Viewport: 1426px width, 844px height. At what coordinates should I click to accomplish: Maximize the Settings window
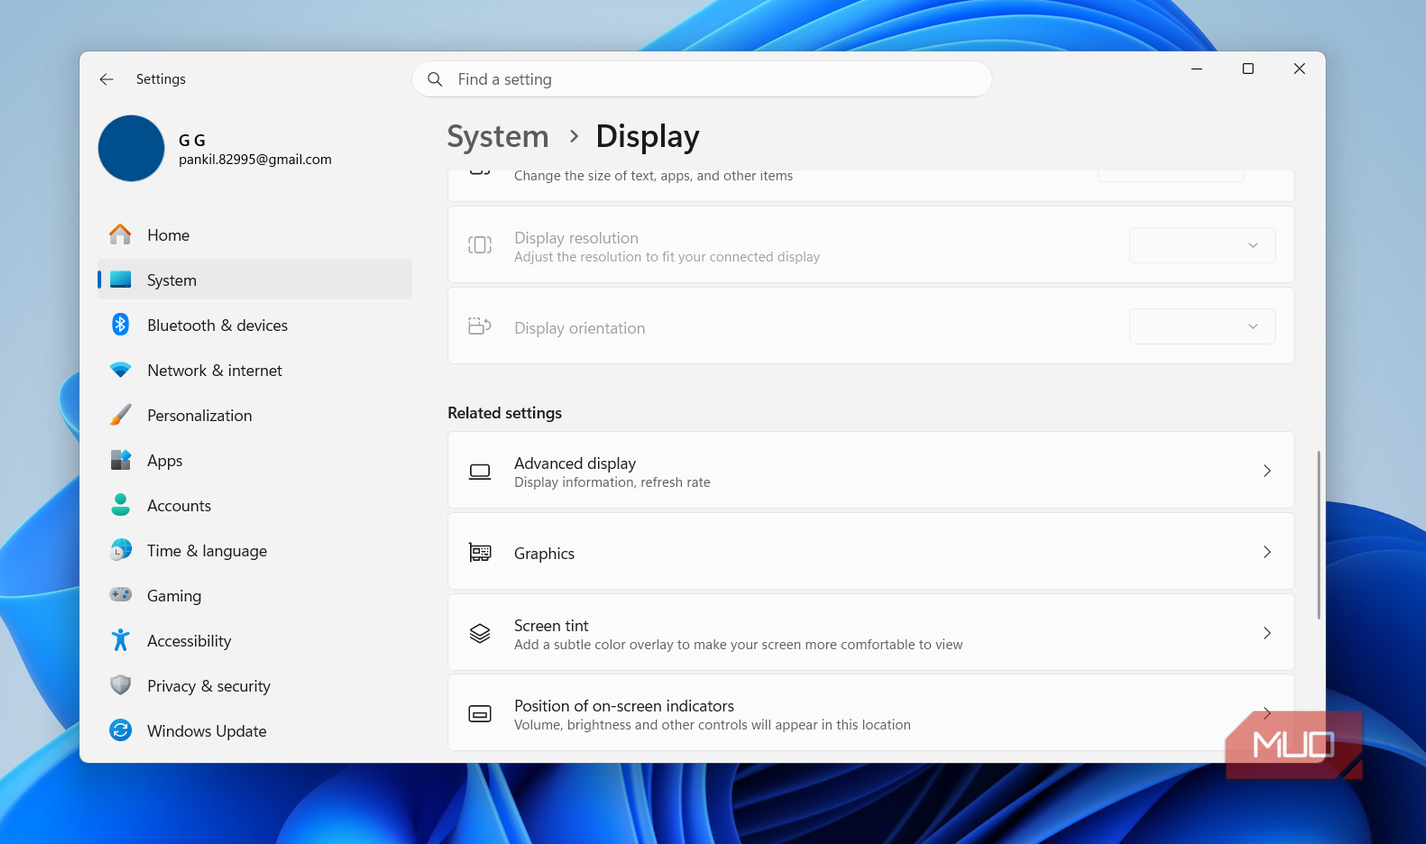1248,69
